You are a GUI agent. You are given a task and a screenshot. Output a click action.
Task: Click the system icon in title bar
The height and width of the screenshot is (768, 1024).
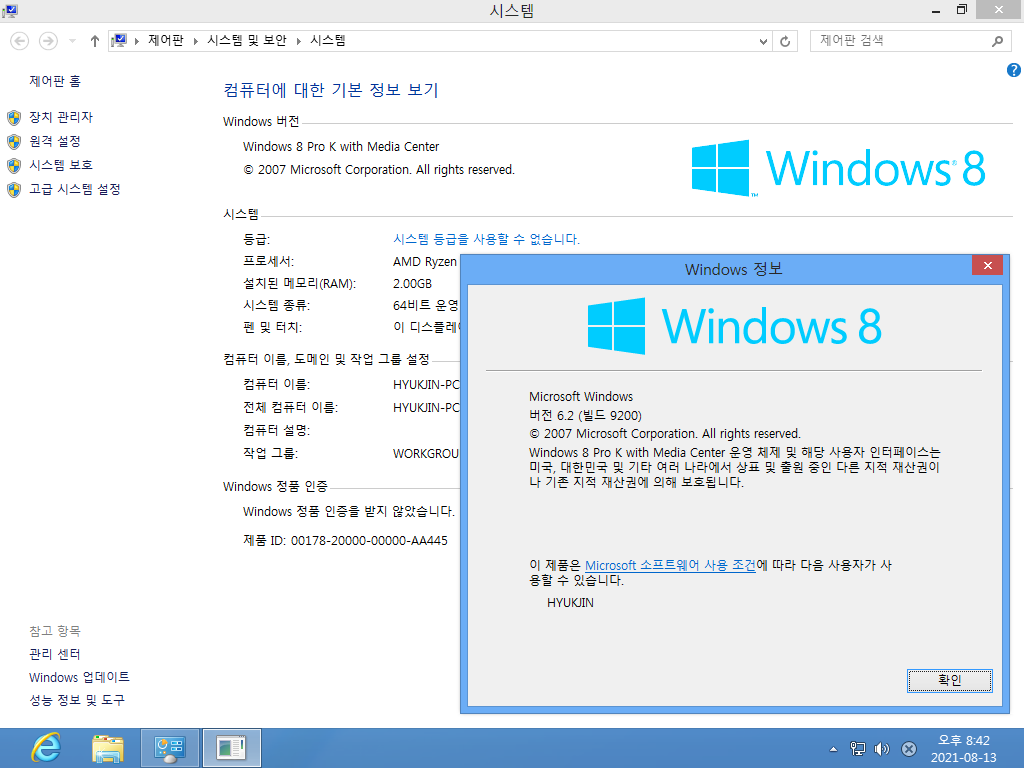tap(10, 10)
